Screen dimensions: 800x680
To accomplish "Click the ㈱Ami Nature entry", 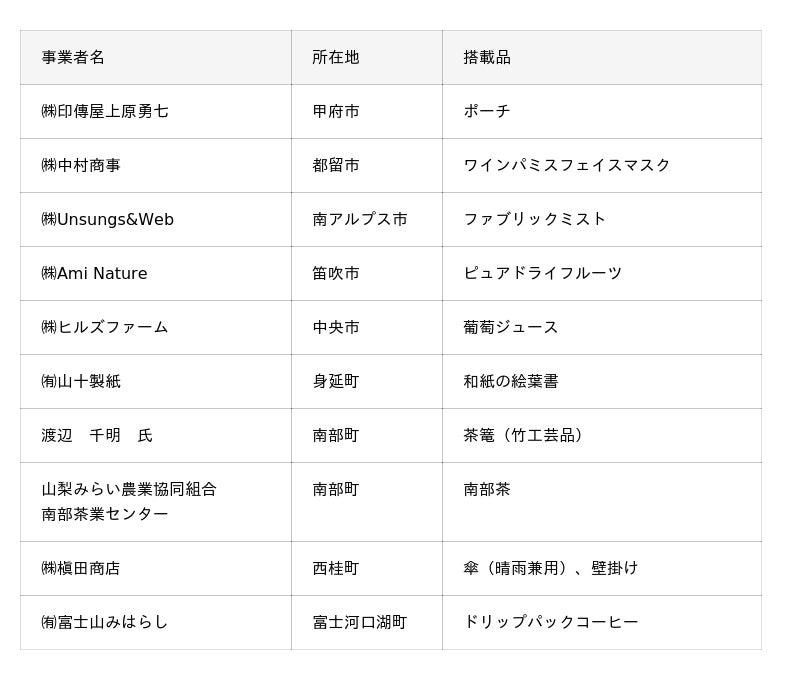I will [94, 273].
